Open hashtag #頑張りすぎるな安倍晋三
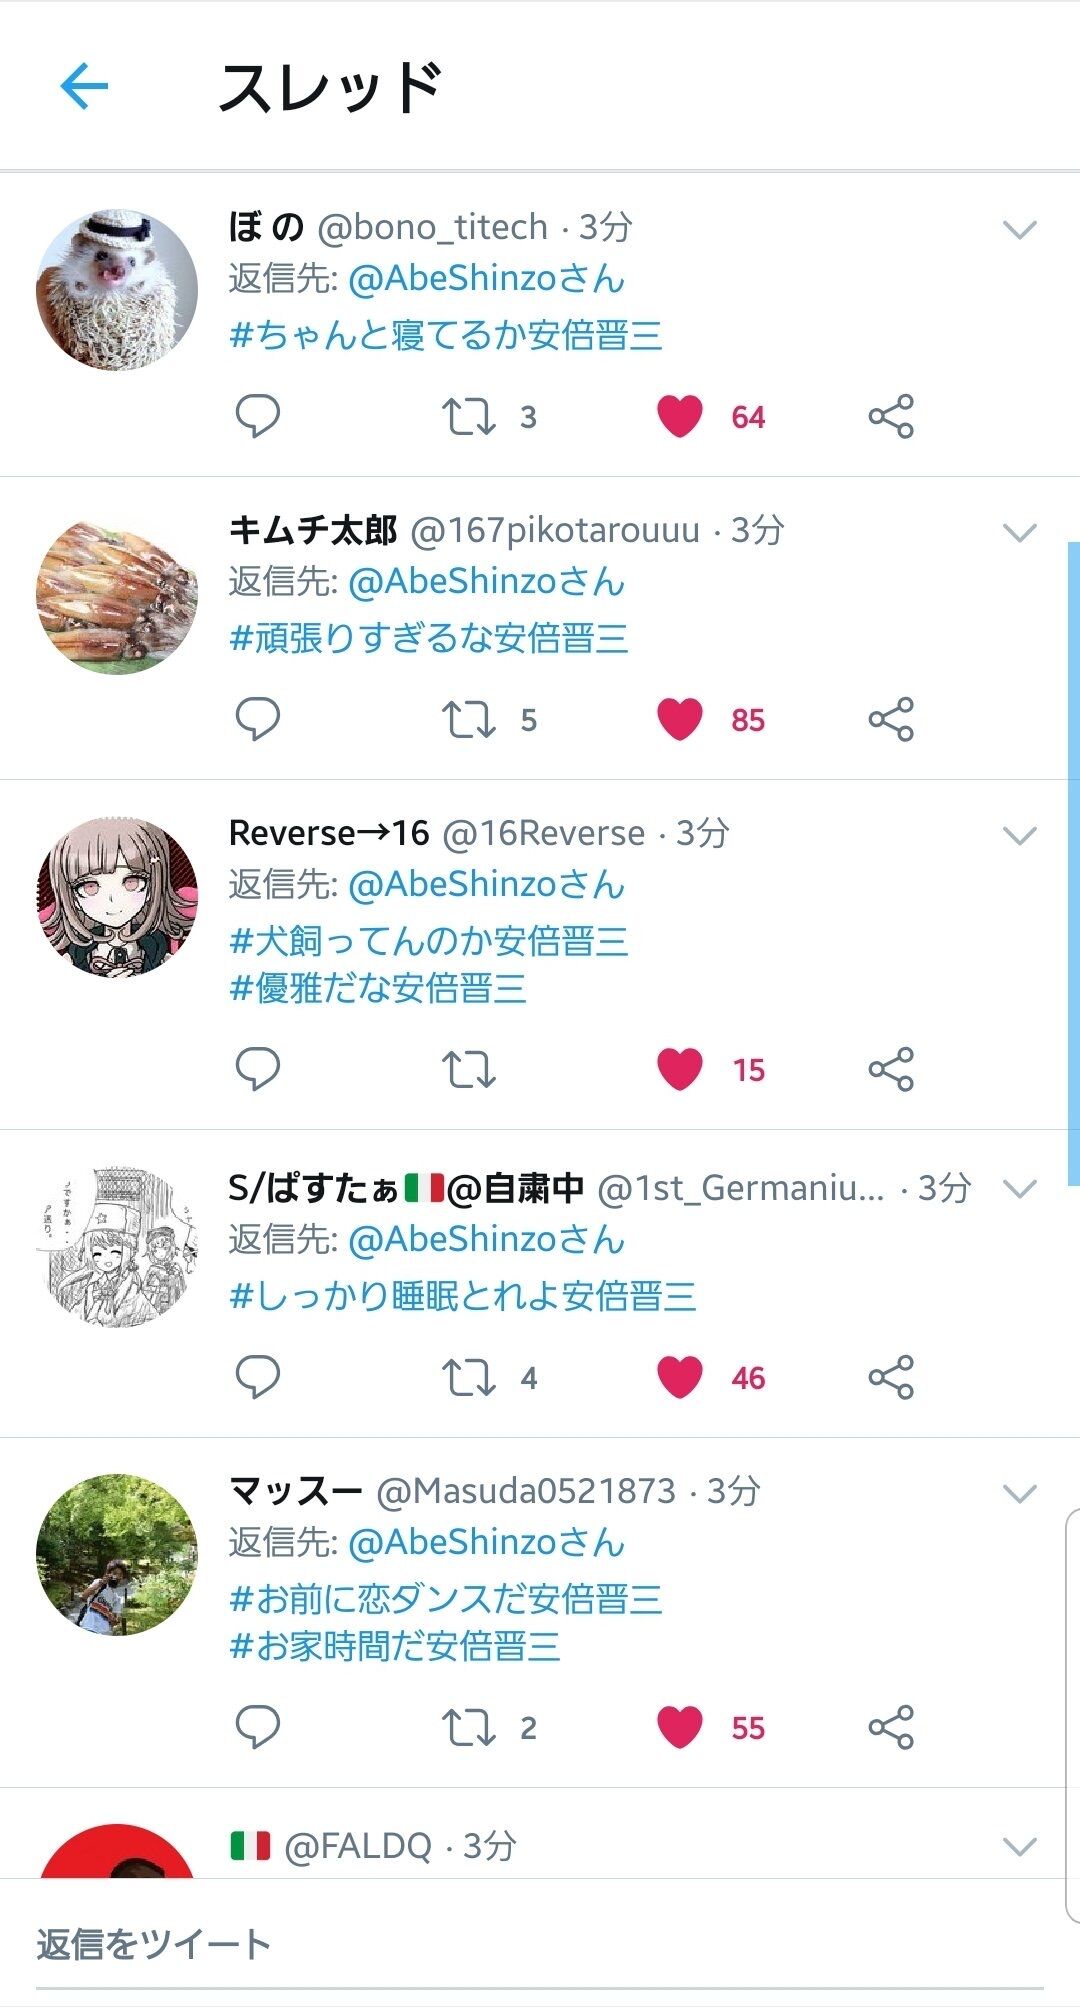Screen dimensions: 1080x2007 (429, 637)
